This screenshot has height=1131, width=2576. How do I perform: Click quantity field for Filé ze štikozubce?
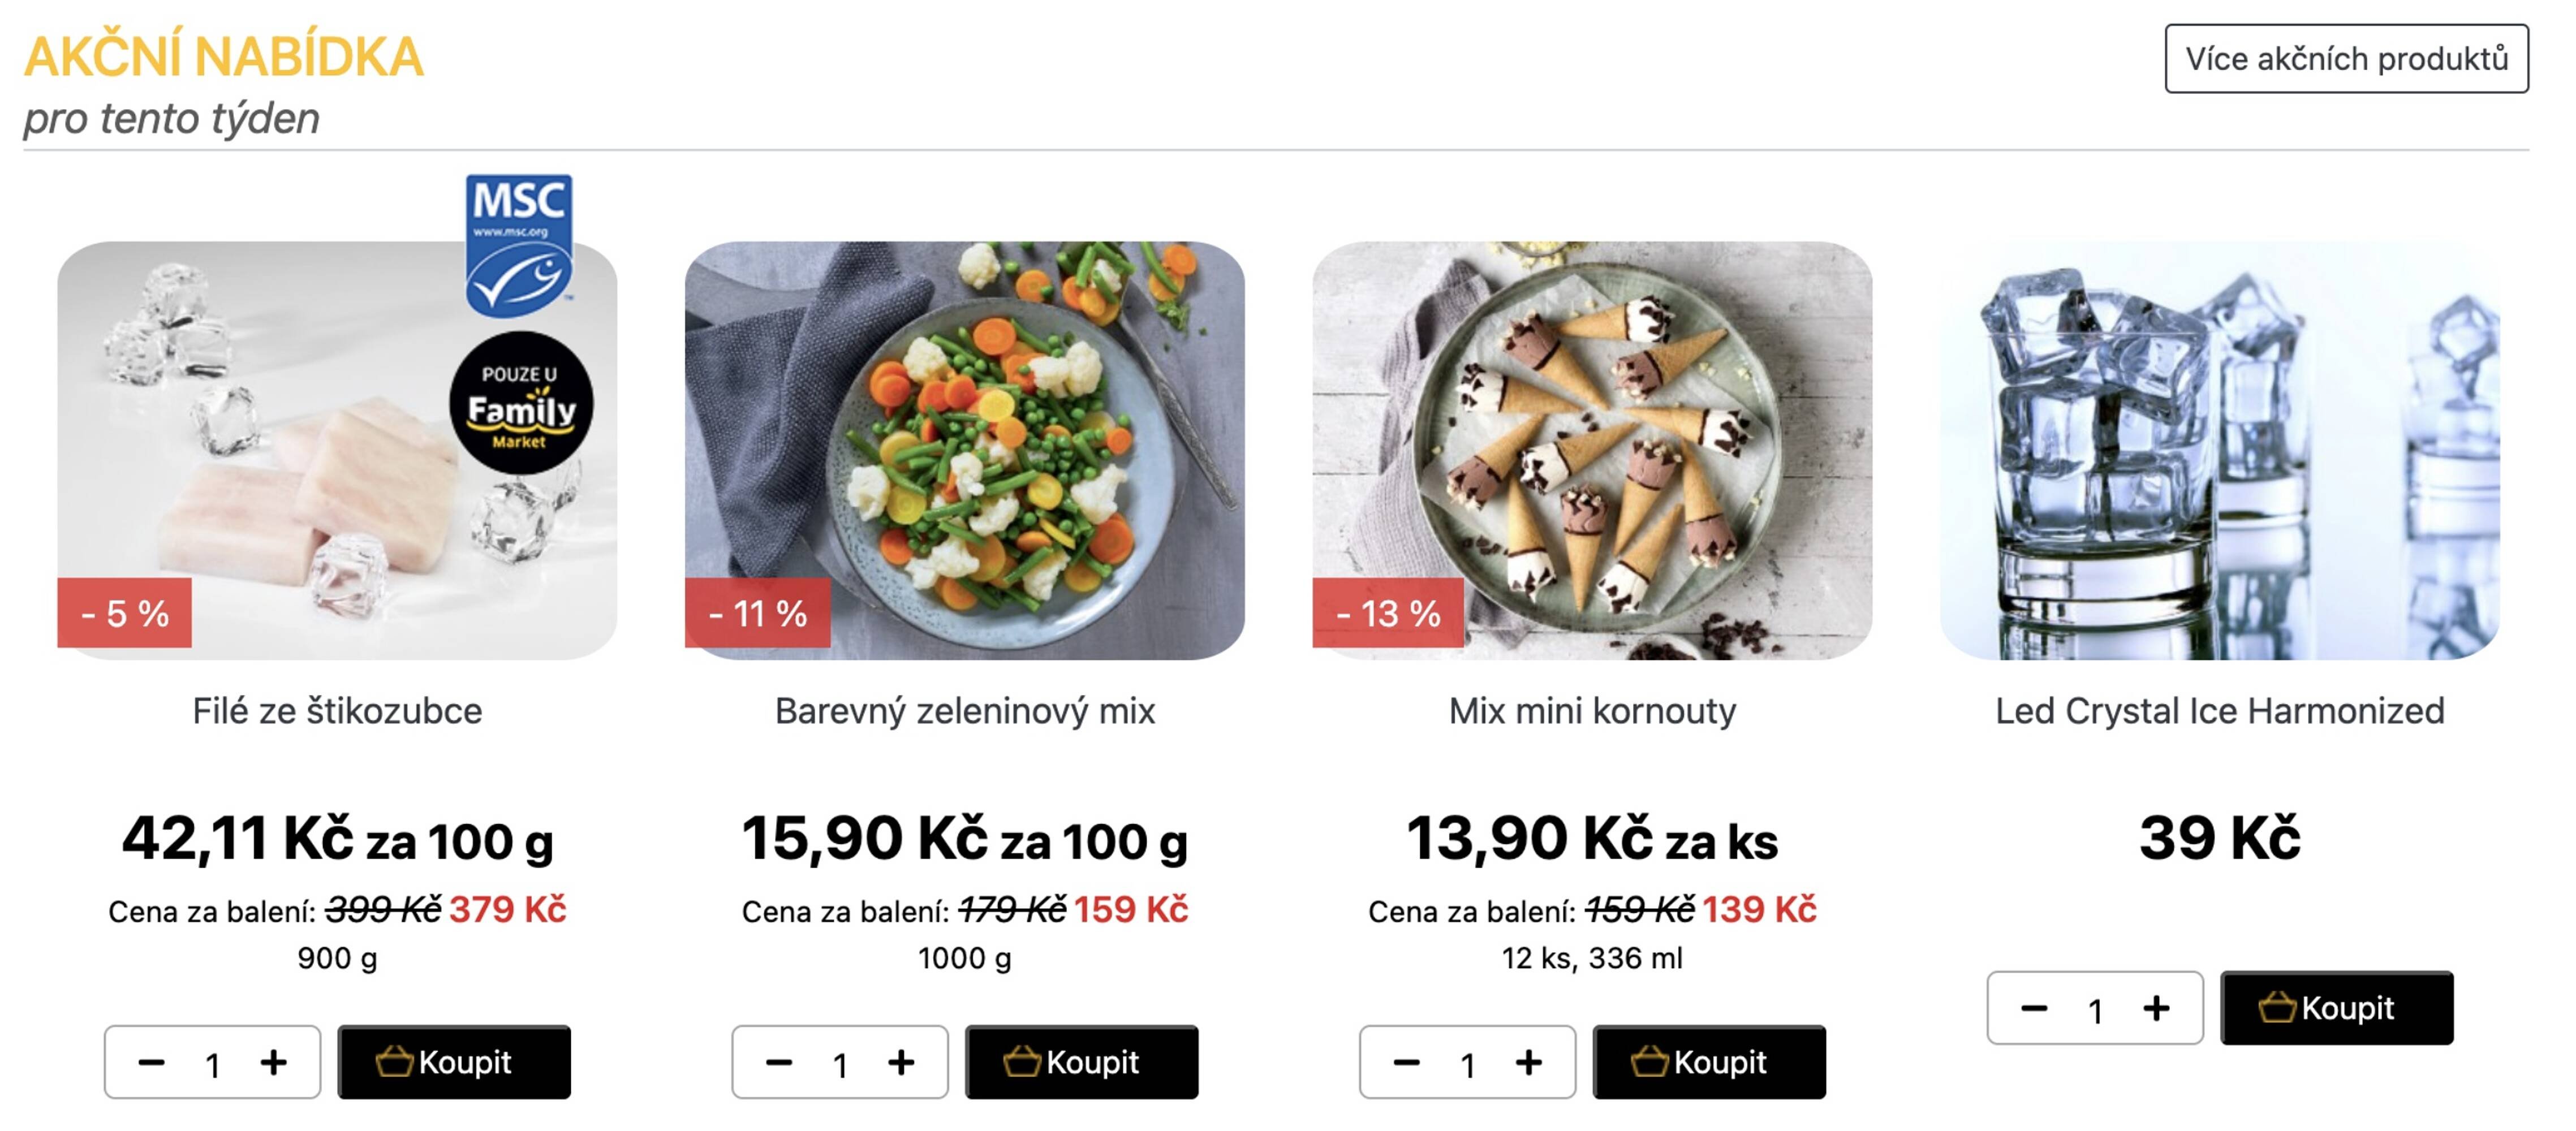click(x=212, y=1064)
